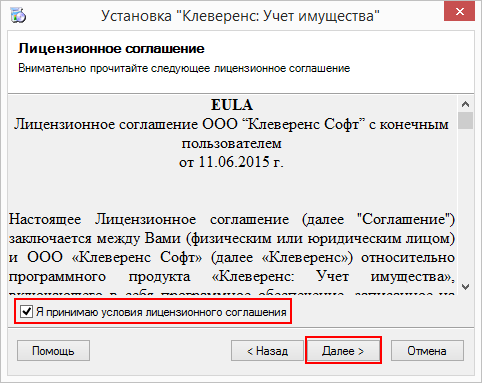Click the scrollbar up arrow in license text
This screenshot has height=383, width=482.
pyautogui.click(x=465, y=104)
